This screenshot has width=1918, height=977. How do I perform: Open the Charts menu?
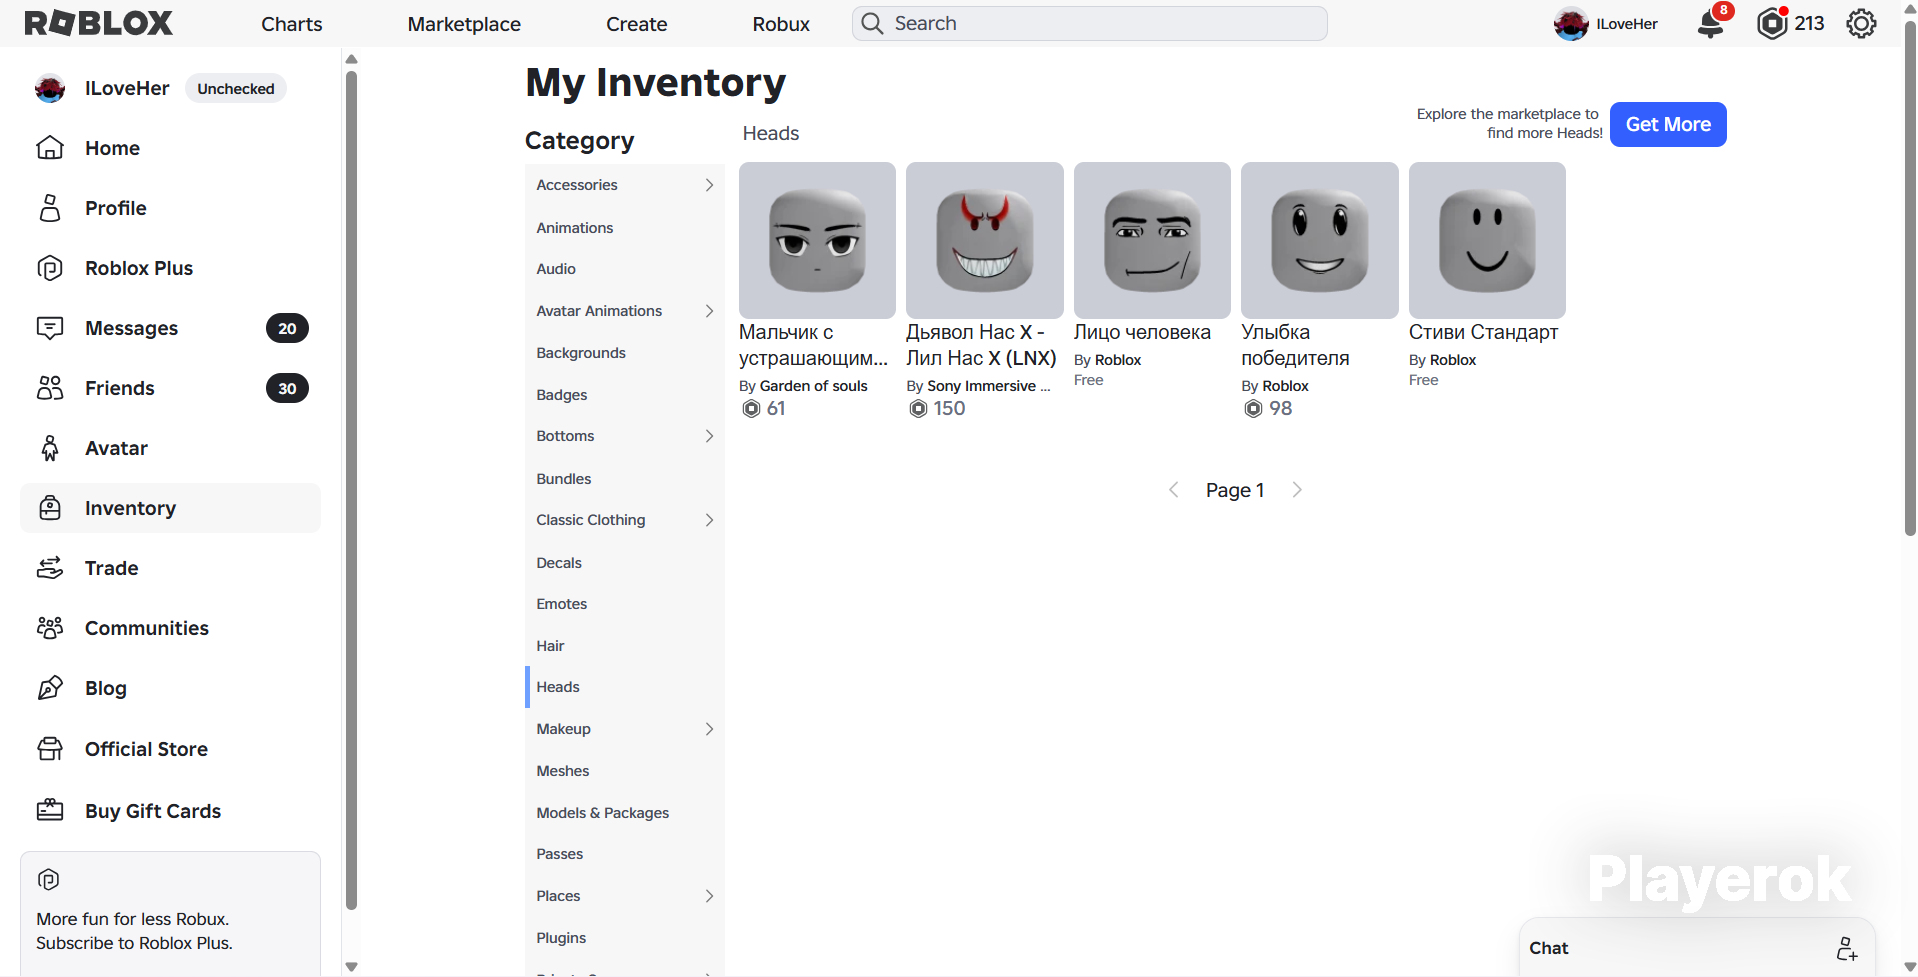(292, 24)
